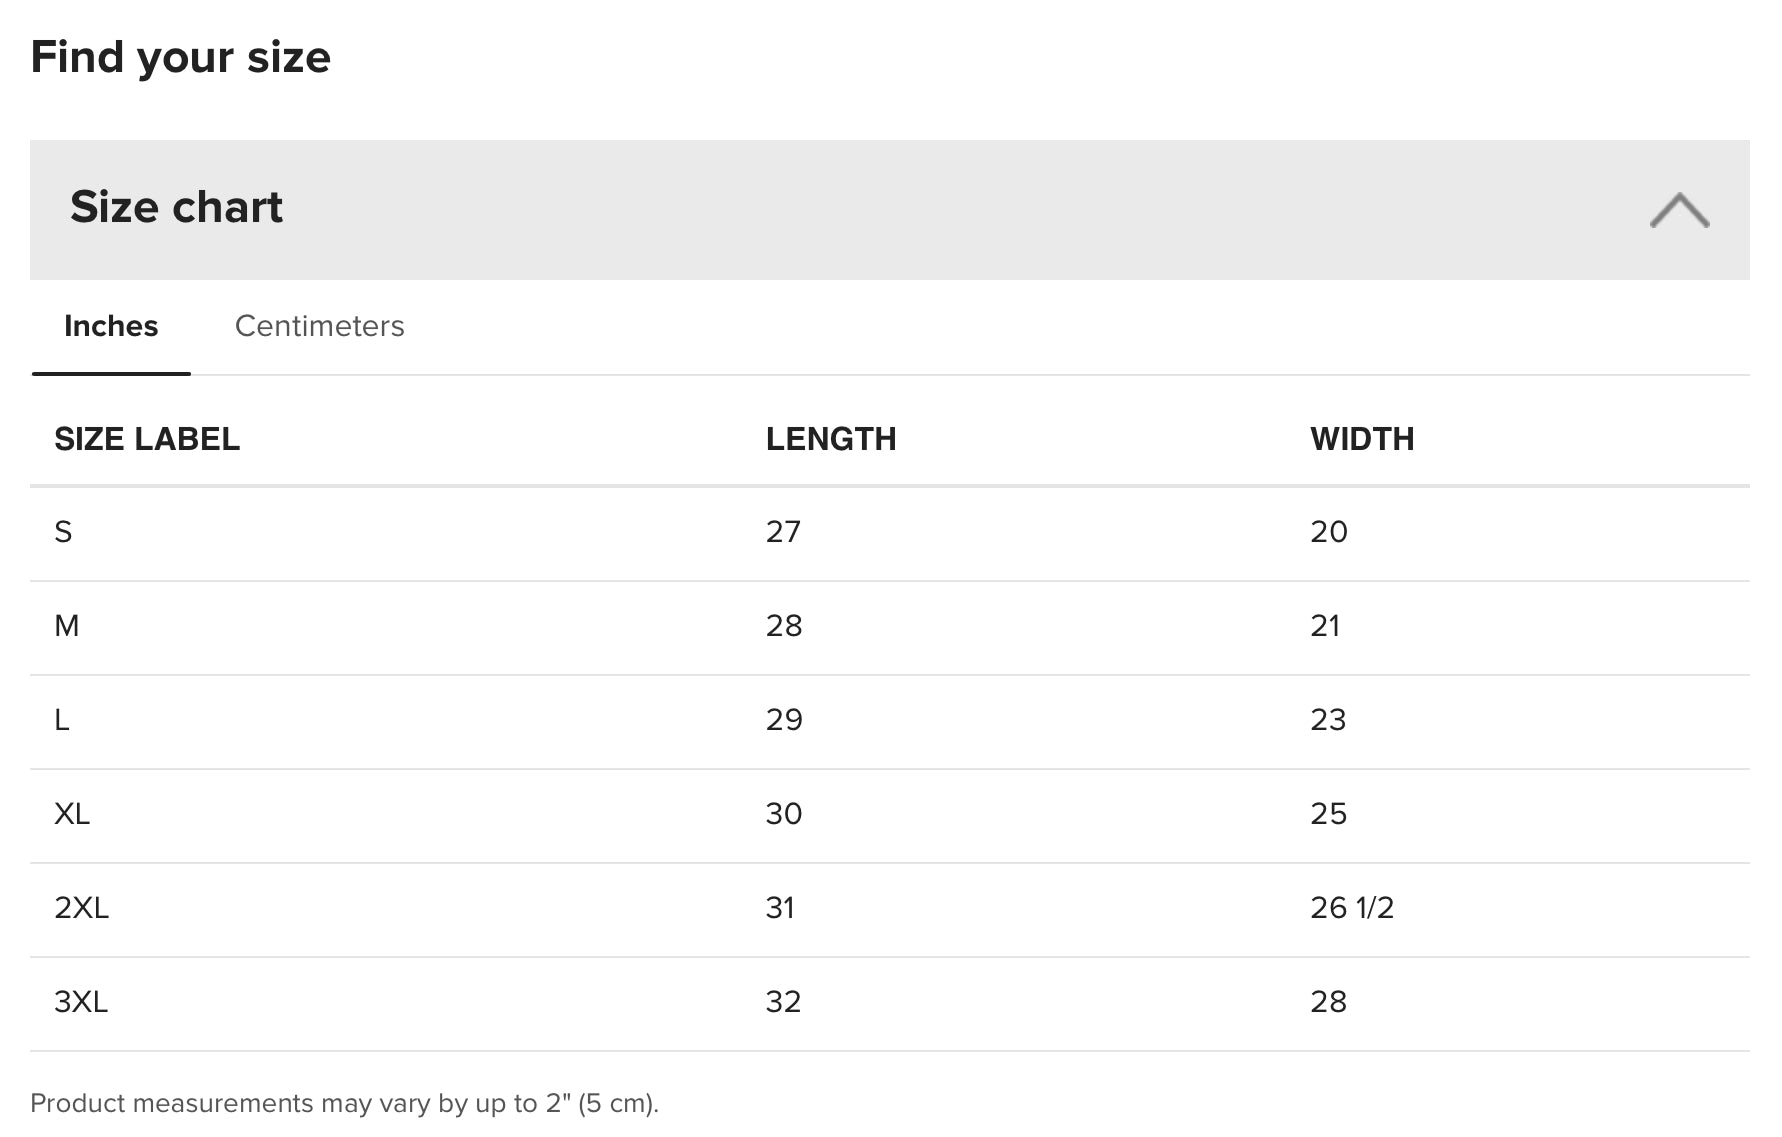Viewport: 1782px width, 1137px height.
Task: Click the WIDTH column header
Action: click(x=1362, y=439)
